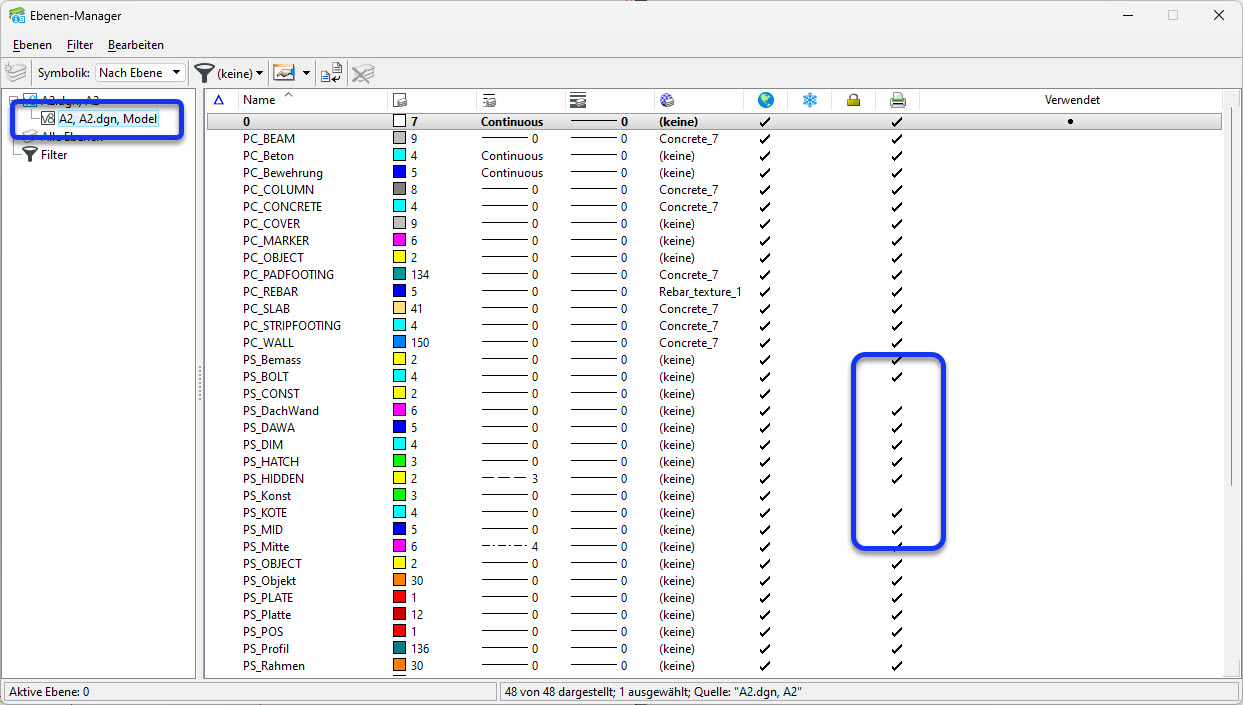Click the padlock lock column header
The height and width of the screenshot is (705, 1243).
point(853,100)
